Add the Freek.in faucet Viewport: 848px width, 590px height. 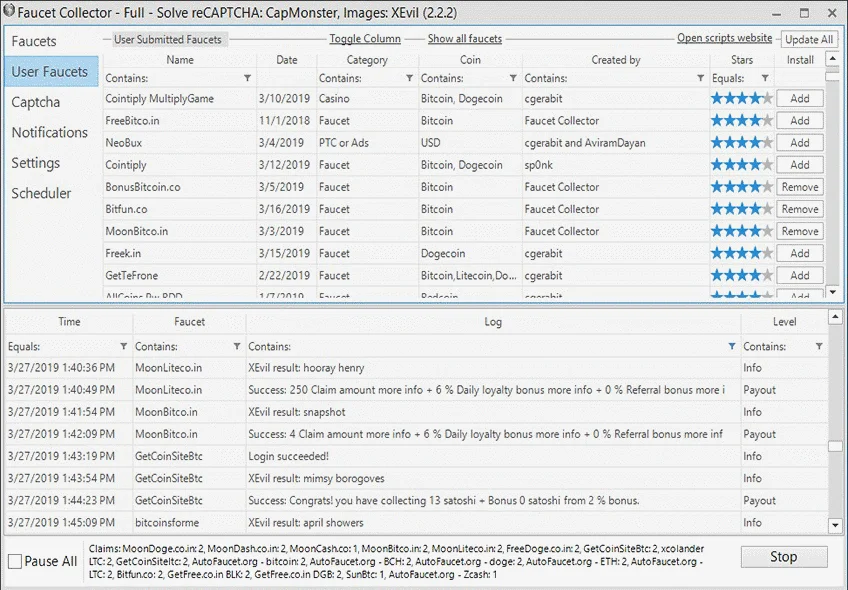point(800,253)
